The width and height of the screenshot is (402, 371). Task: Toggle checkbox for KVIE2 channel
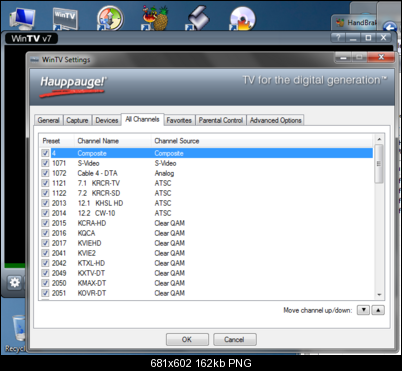tap(45, 253)
